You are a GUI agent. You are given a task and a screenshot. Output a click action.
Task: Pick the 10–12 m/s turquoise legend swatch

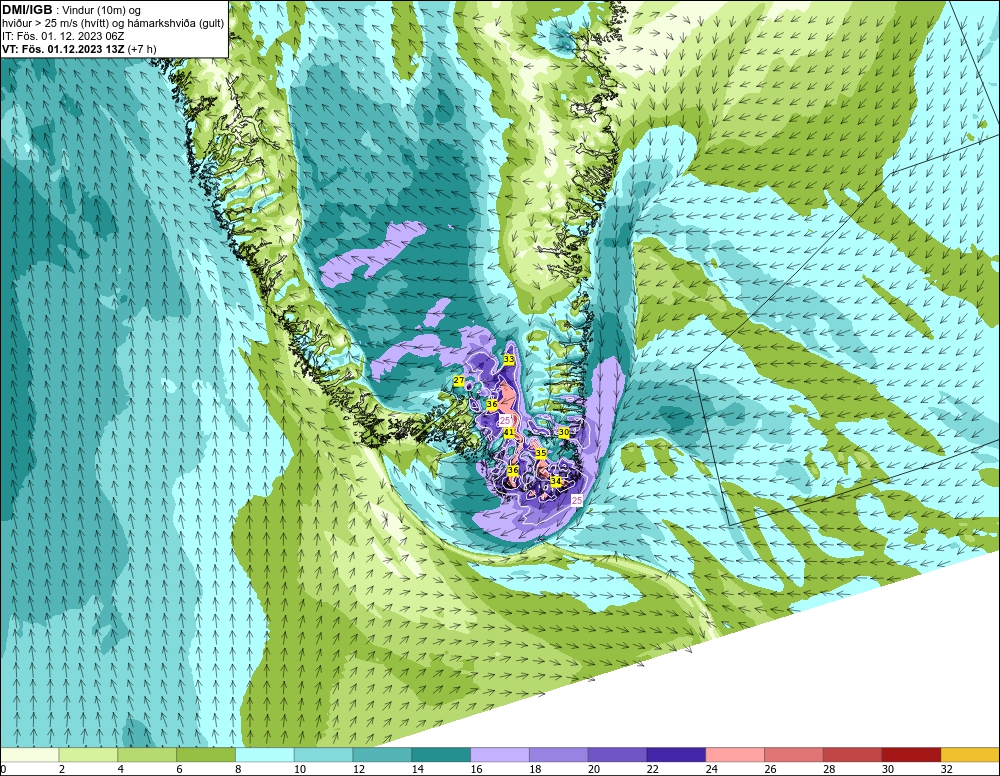point(323,755)
